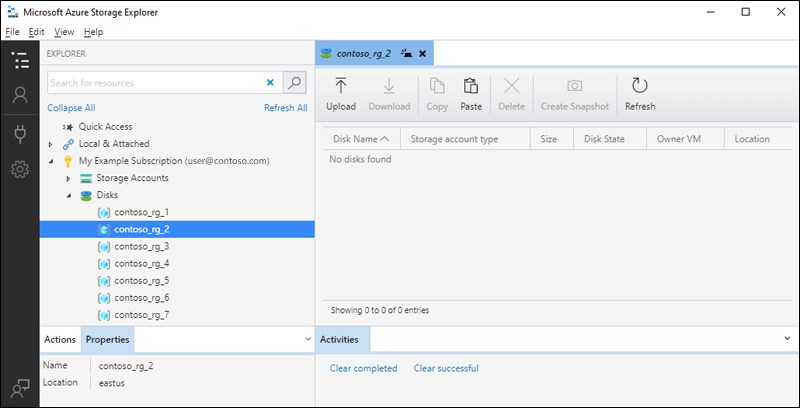The width and height of the screenshot is (800, 408).
Task: Click the Paste toolbar button
Action: coord(471,94)
